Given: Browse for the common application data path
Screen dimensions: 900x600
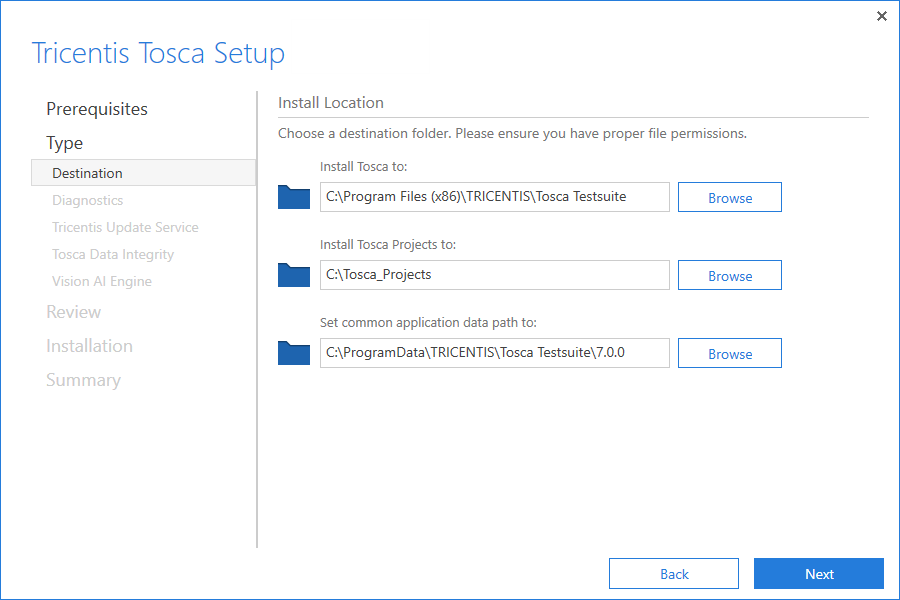Looking at the screenshot, I should 729,354.
